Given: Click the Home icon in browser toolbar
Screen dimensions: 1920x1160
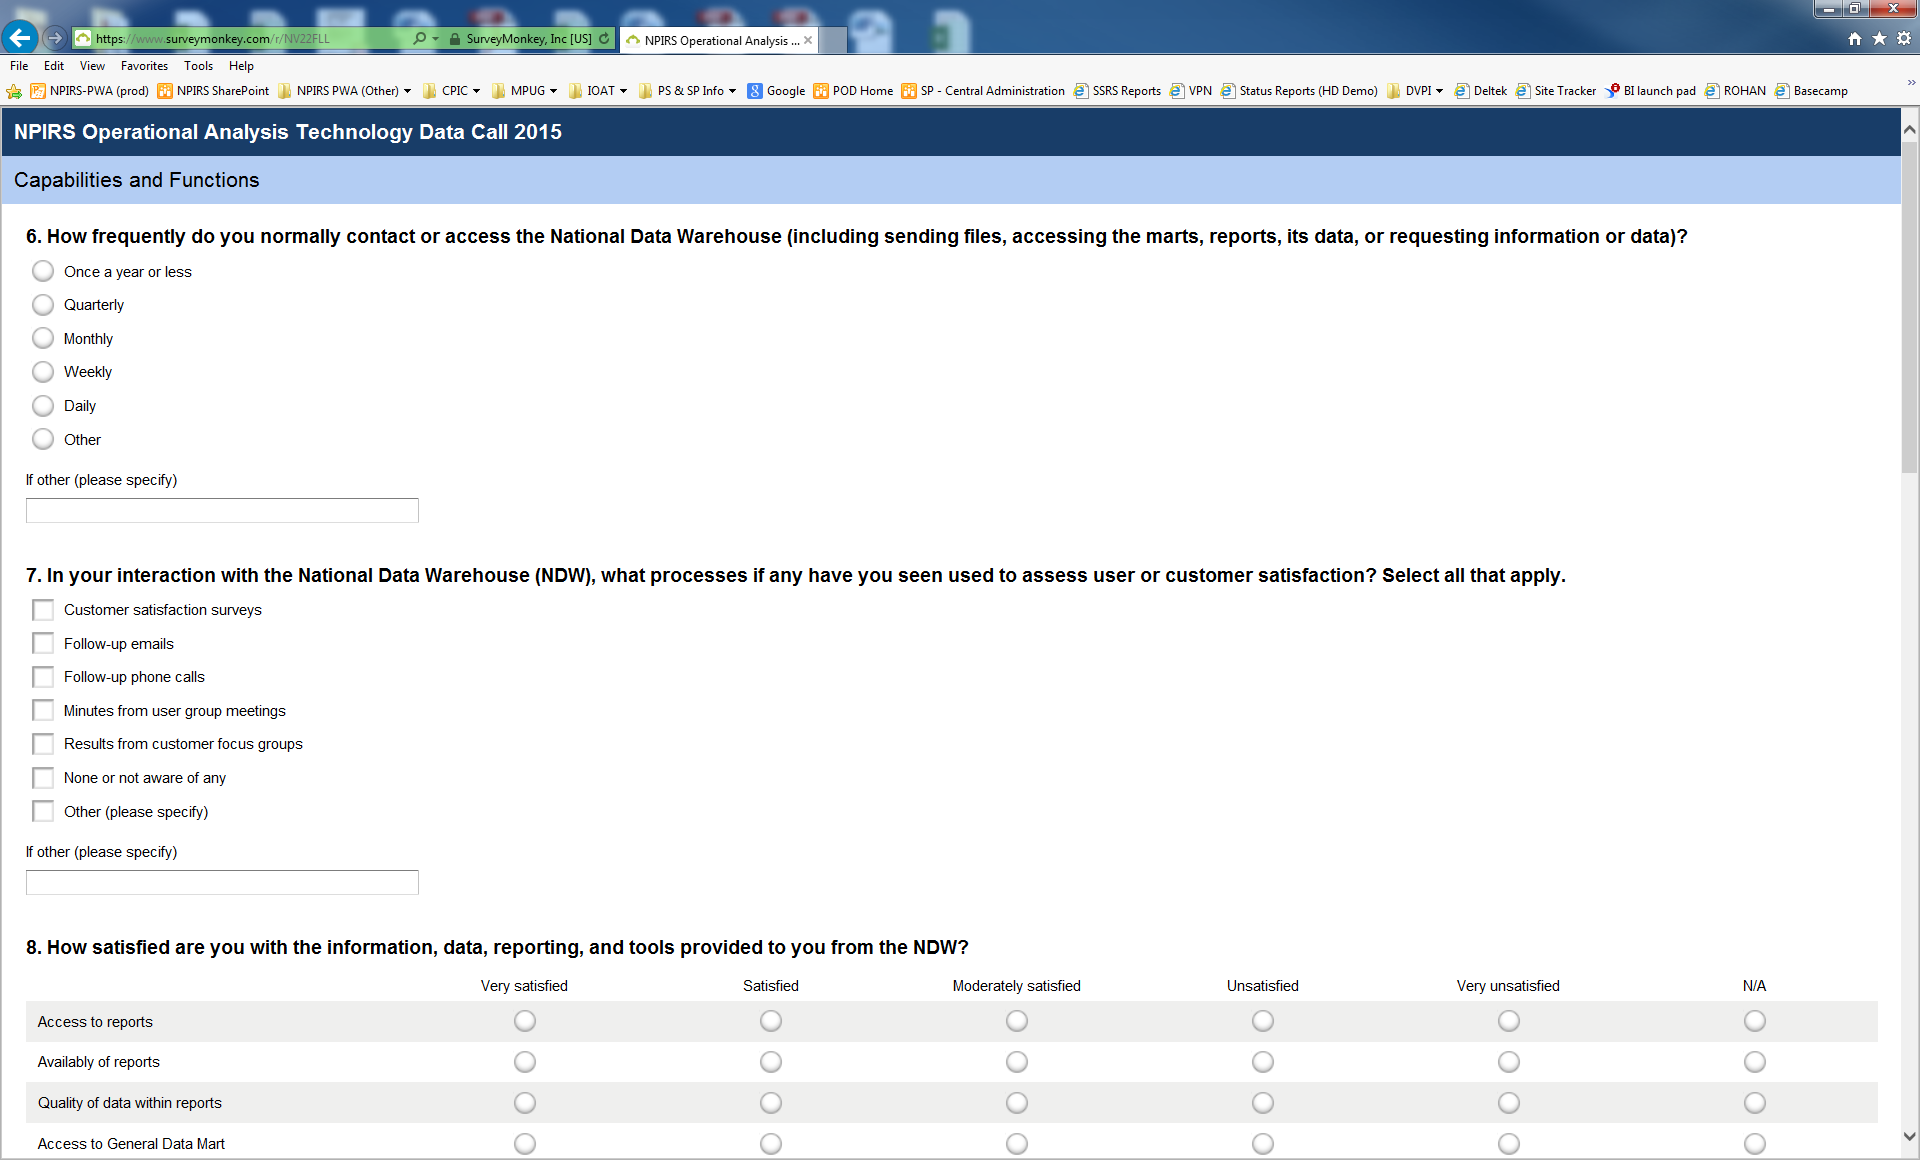Looking at the screenshot, I should 1855,38.
